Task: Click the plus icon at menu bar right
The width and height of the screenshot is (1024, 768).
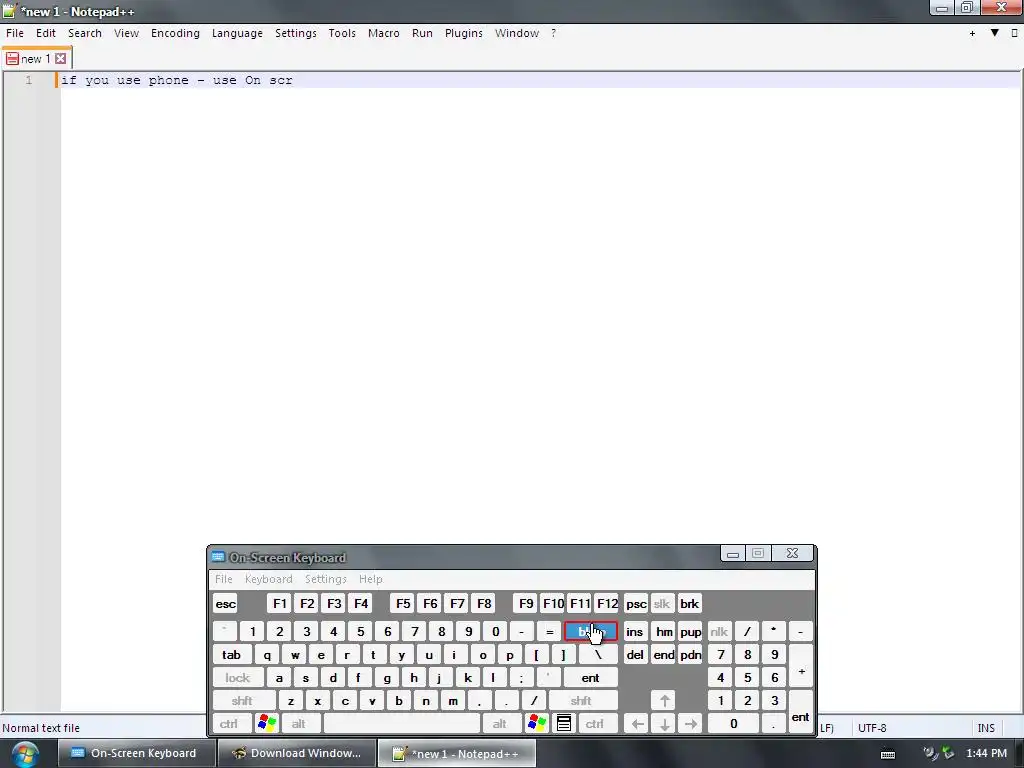Action: click(x=972, y=33)
